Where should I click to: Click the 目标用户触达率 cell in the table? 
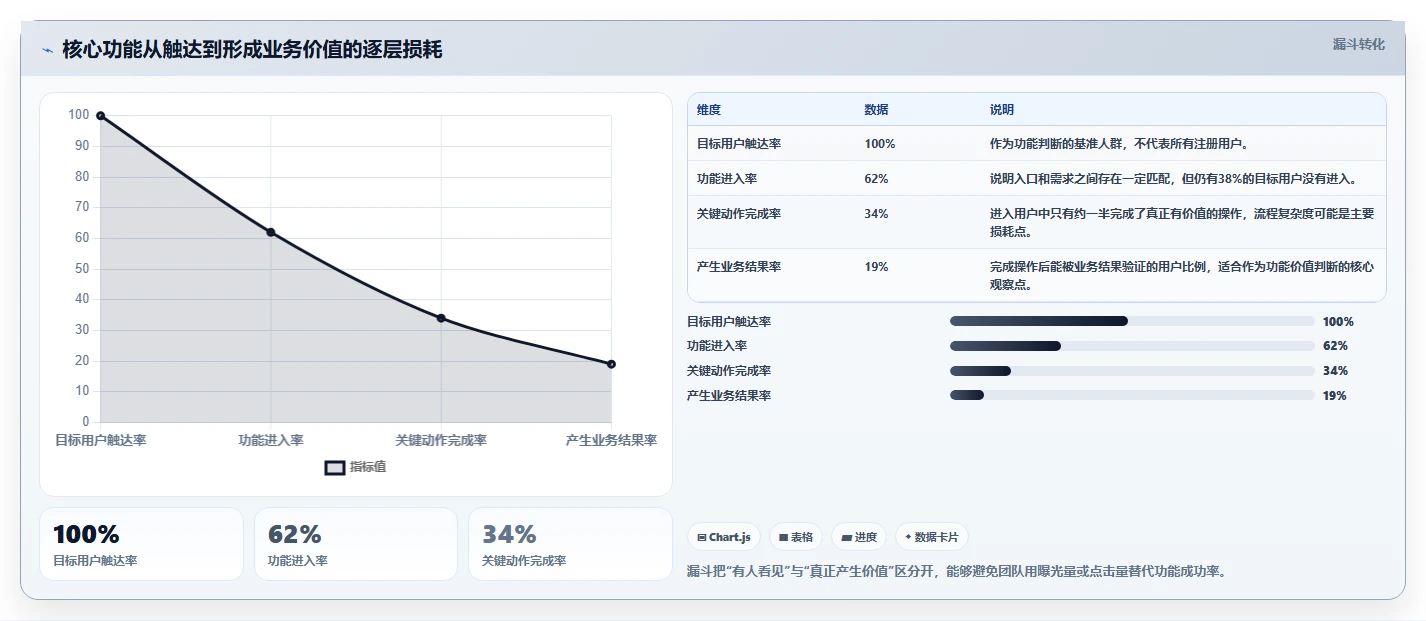click(x=739, y=144)
